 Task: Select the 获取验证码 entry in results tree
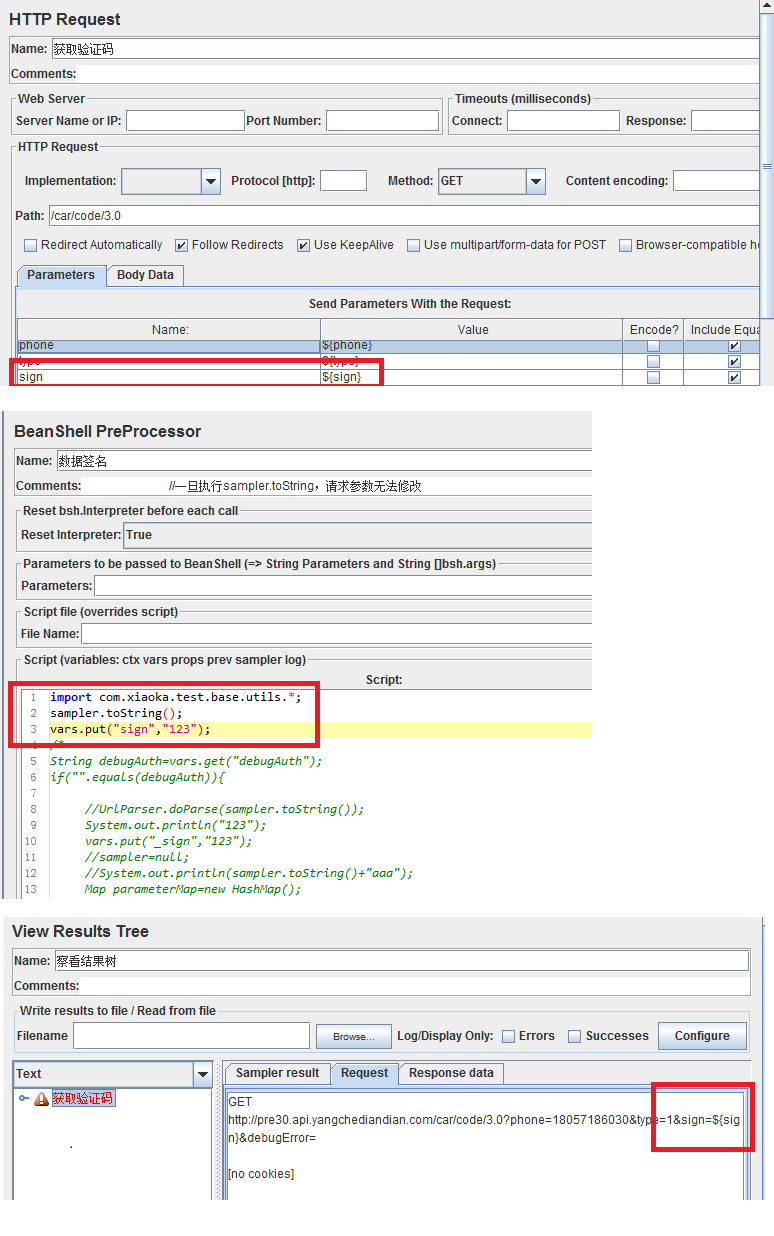point(83,1099)
